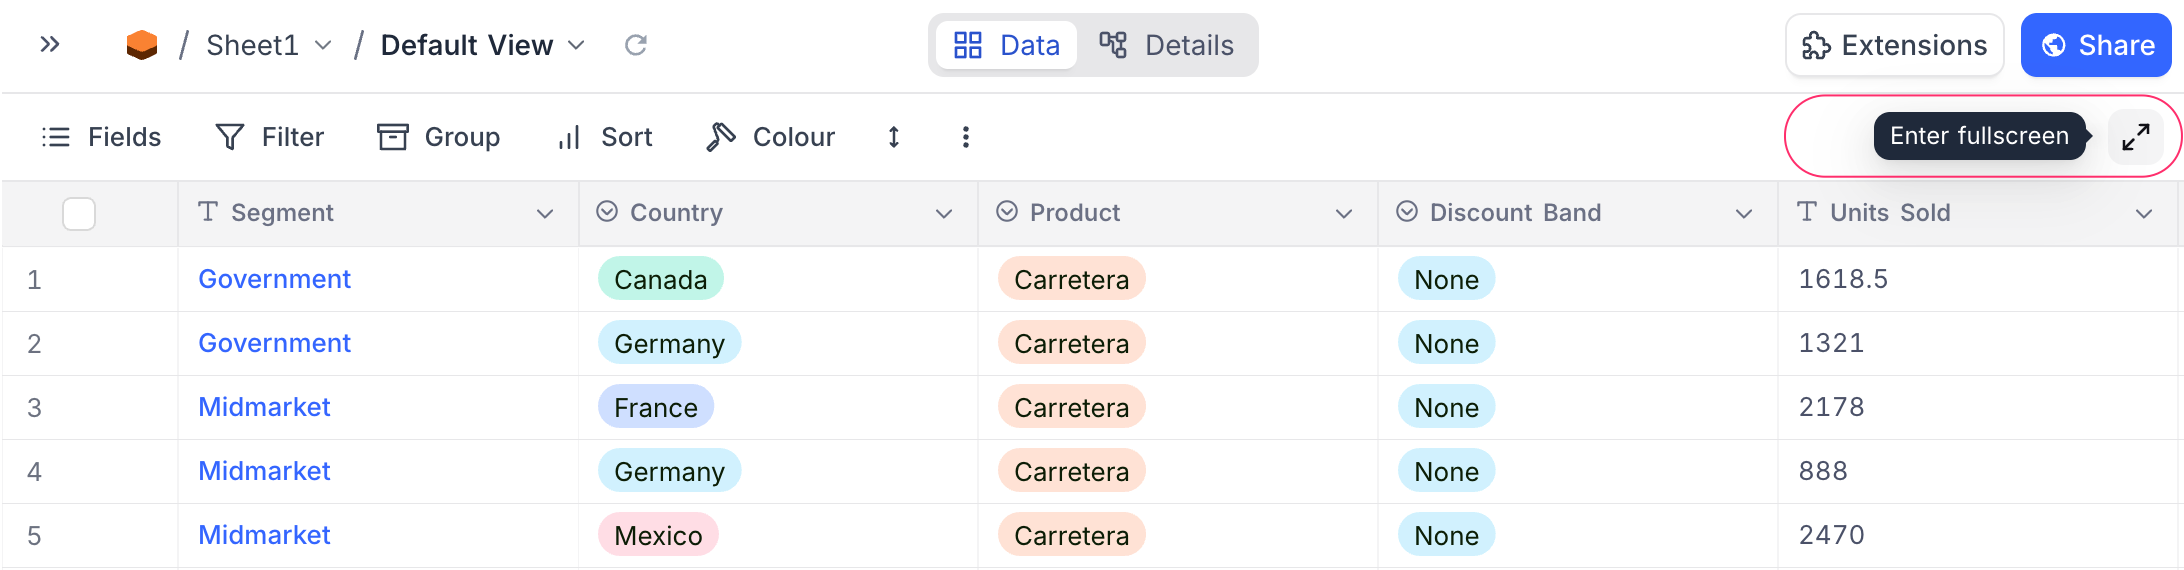The image size is (2184, 570).
Task: Enter fullscreen using the expand arrows icon
Action: tap(2135, 137)
